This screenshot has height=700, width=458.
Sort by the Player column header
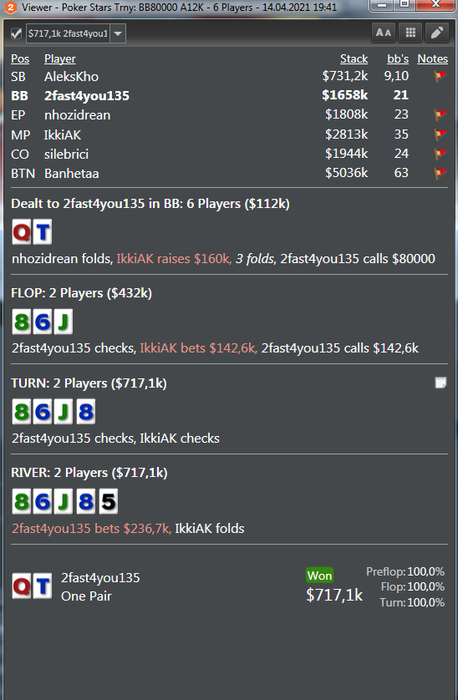60,59
